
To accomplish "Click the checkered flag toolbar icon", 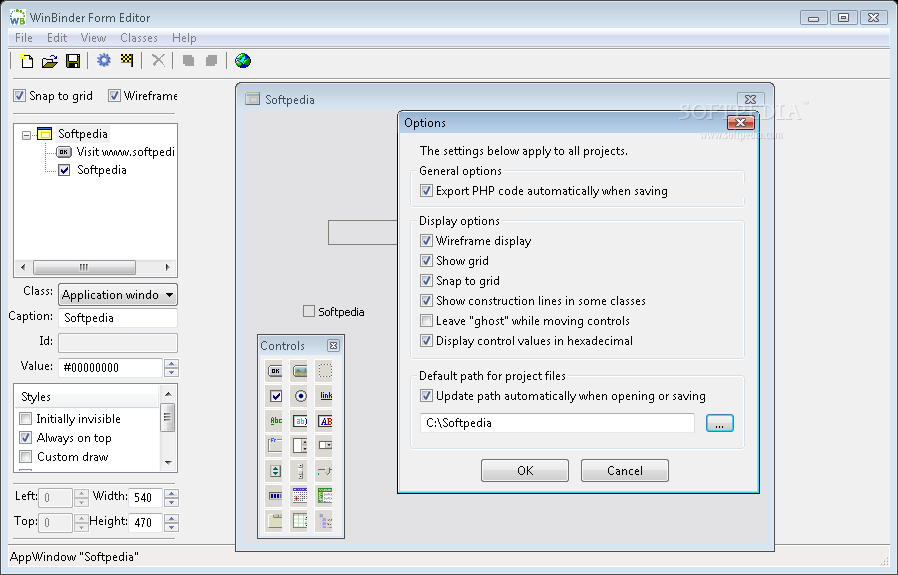I will (x=127, y=60).
